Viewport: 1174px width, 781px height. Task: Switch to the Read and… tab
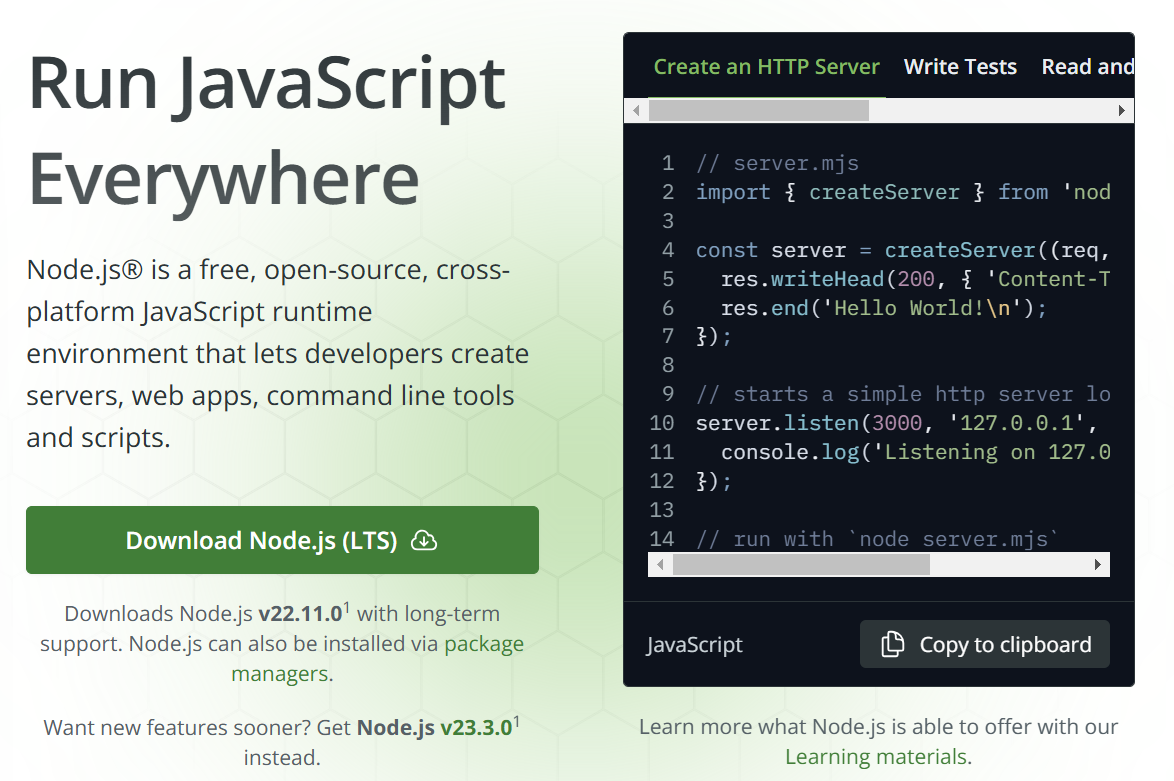coord(1088,67)
